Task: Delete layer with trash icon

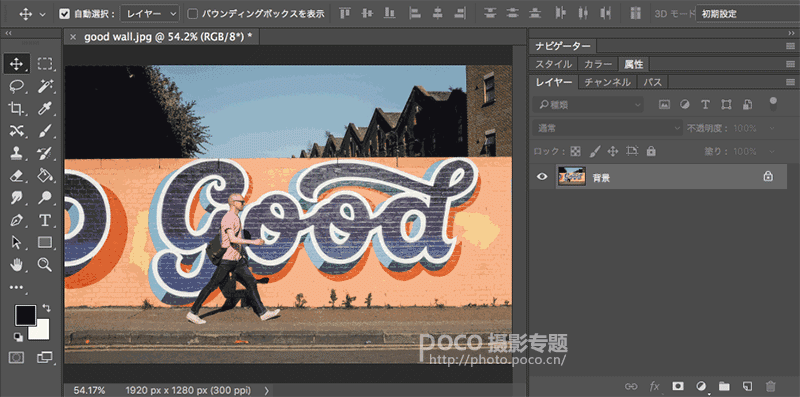Action: [x=770, y=386]
